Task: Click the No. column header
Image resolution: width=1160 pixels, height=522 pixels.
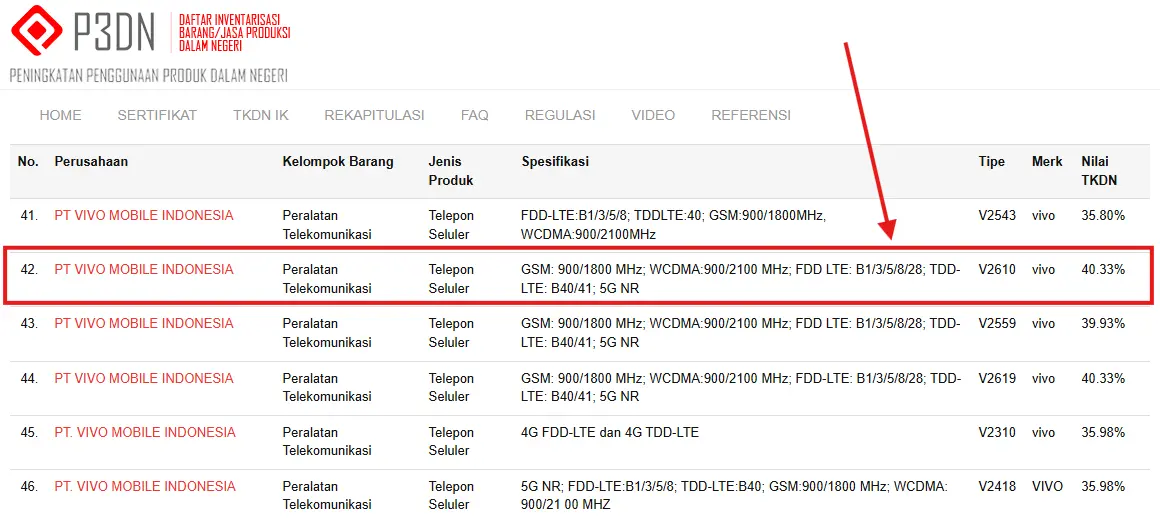Action: (x=28, y=162)
